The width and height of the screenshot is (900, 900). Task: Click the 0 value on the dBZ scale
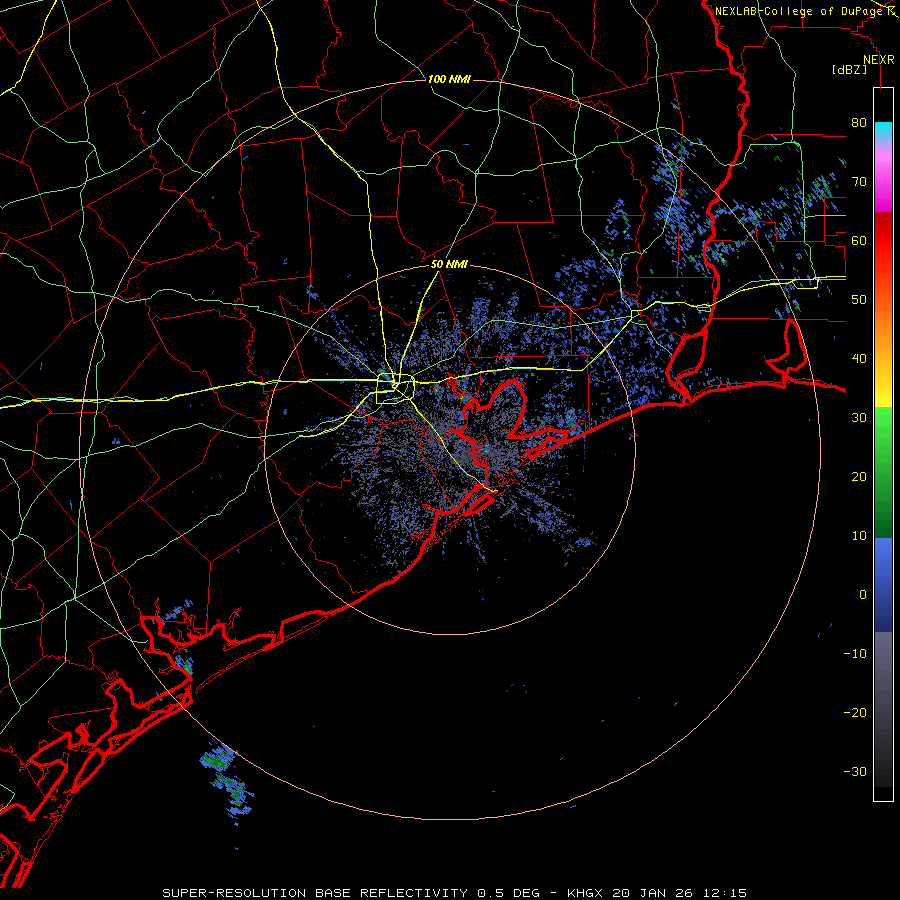point(863,595)
